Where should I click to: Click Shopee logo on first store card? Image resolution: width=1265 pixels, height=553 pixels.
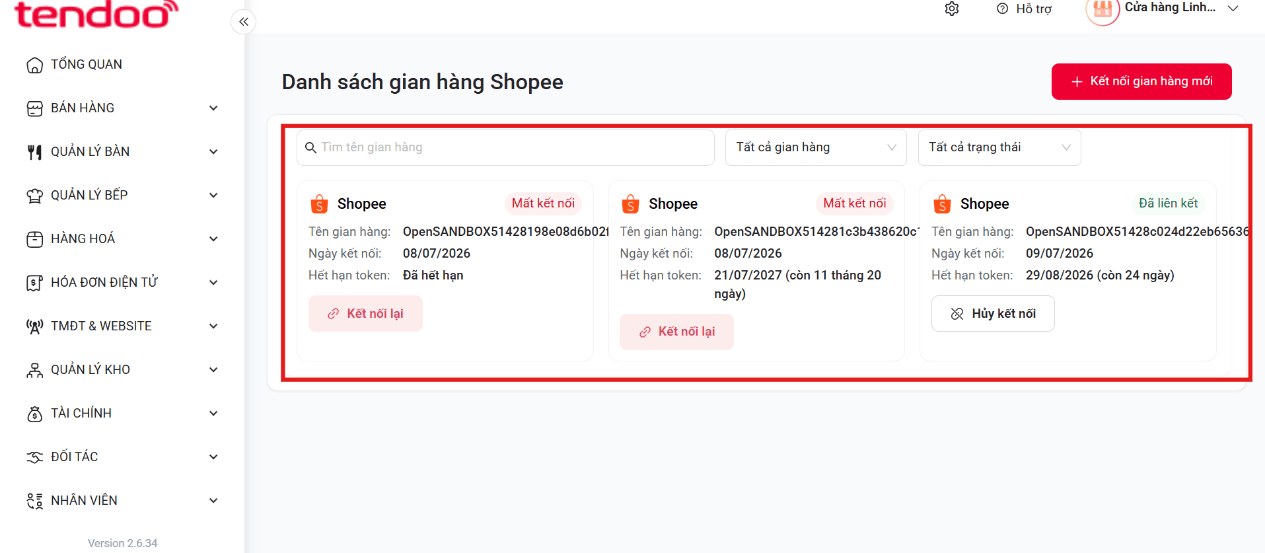coord(319,204)
